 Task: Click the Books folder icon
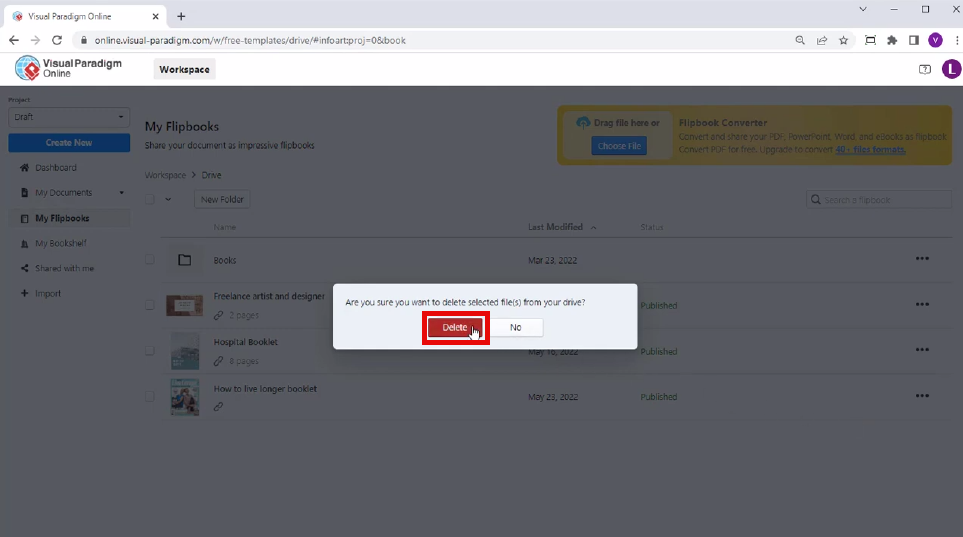tap(185, 260)
